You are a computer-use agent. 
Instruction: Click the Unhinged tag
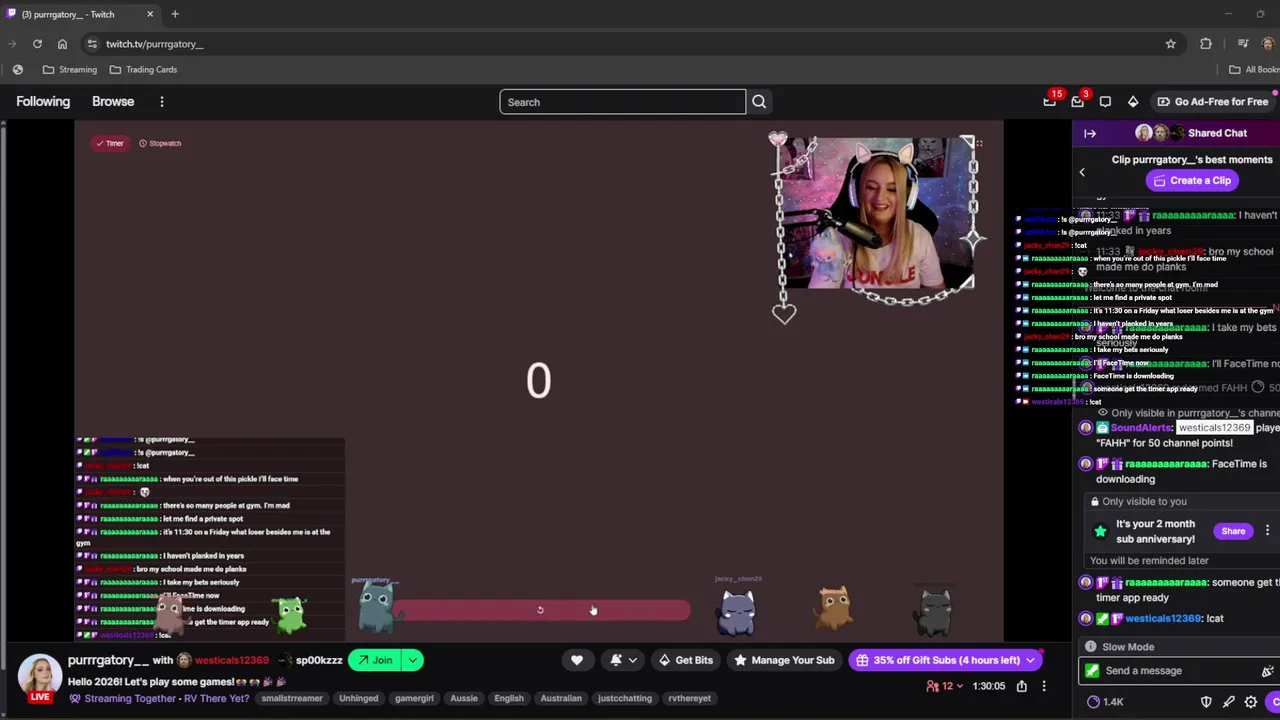tap(358, 698)
